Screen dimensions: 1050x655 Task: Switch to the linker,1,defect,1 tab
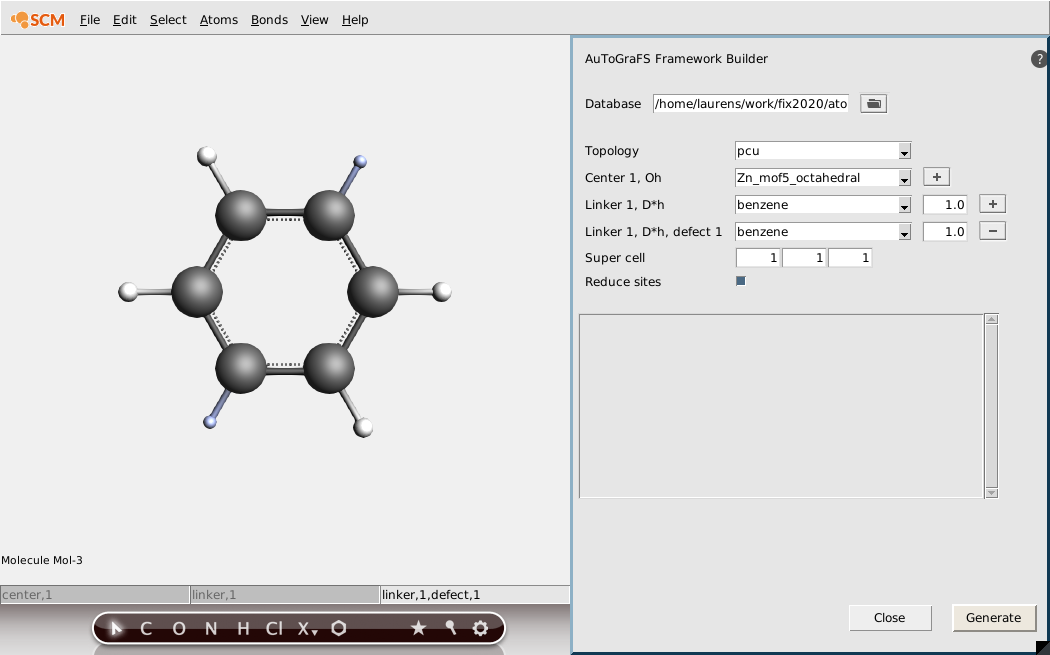tap(475, 595)
